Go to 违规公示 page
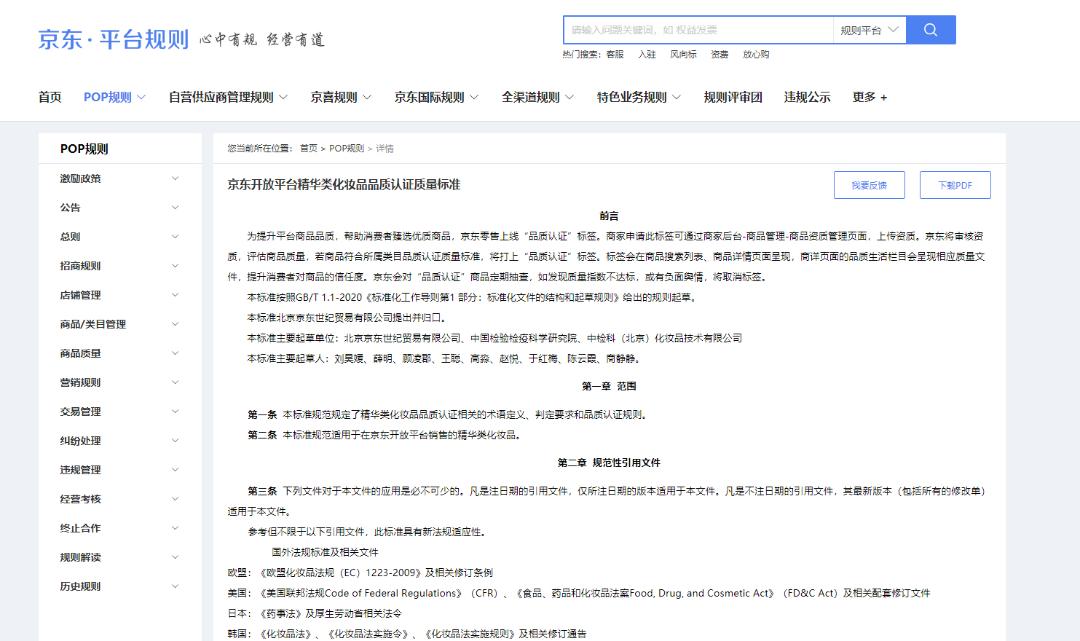Viewport: 1080px width, 641px height. tap(806, 97)
